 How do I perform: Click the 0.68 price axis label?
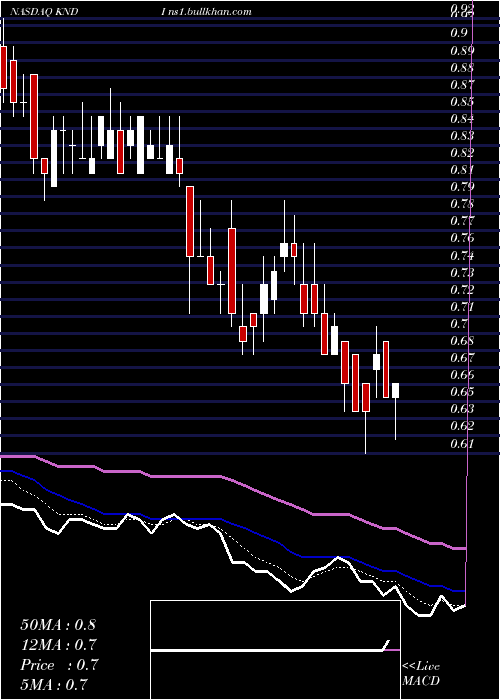(462, 341)
